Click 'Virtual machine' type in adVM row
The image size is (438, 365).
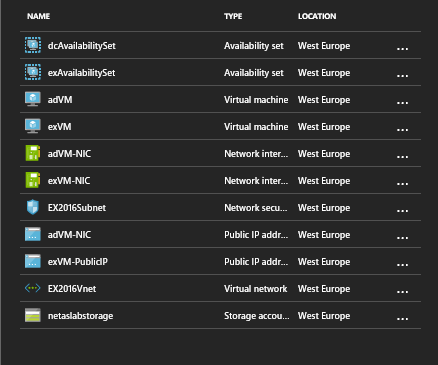(256, 100)
